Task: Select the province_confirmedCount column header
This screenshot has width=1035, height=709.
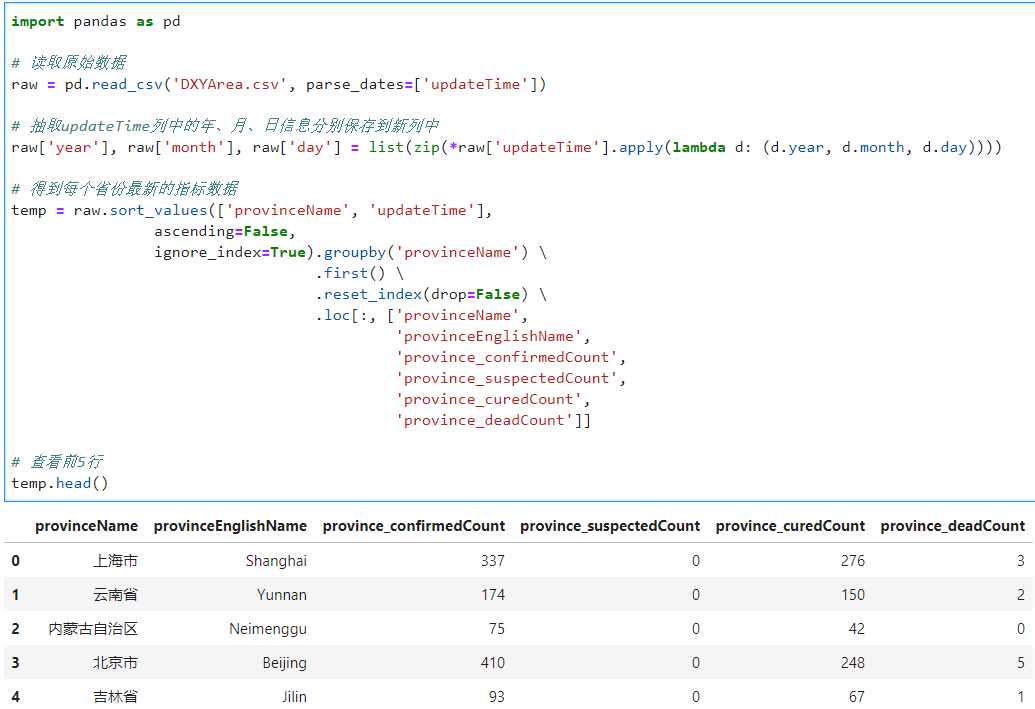Action: [414, 526]
